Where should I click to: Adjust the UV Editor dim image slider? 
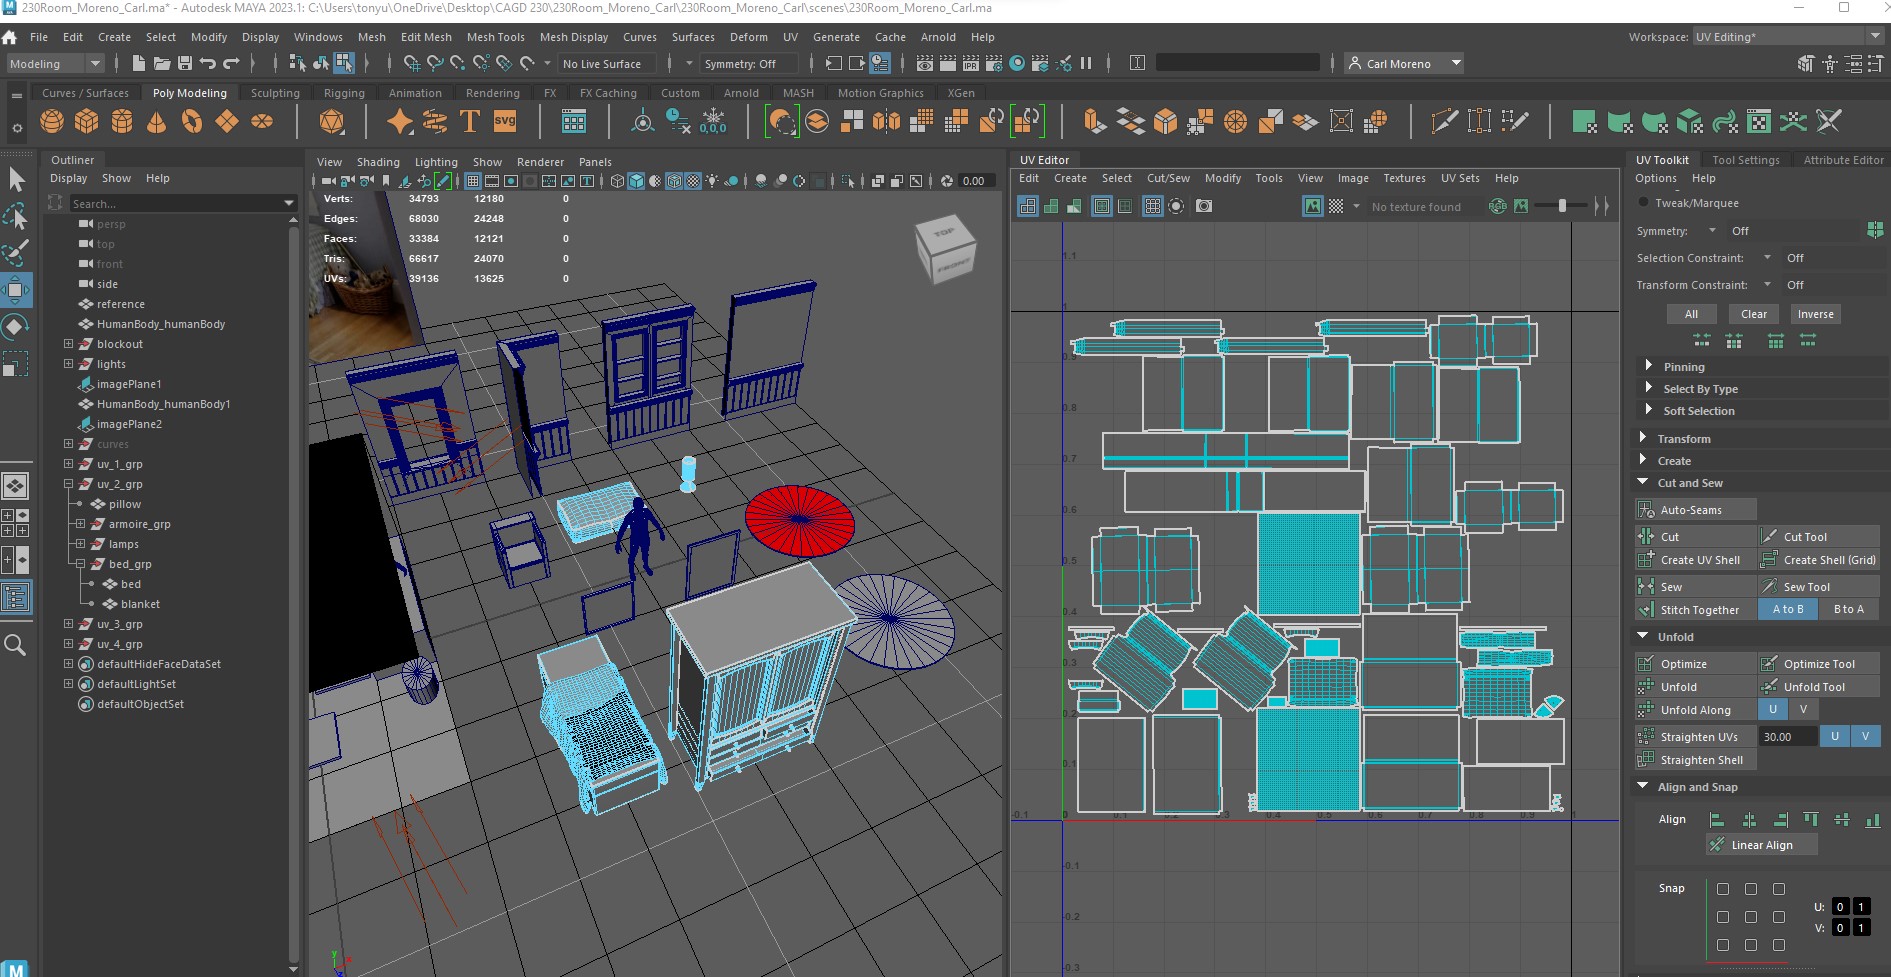tap(1562, 206)
